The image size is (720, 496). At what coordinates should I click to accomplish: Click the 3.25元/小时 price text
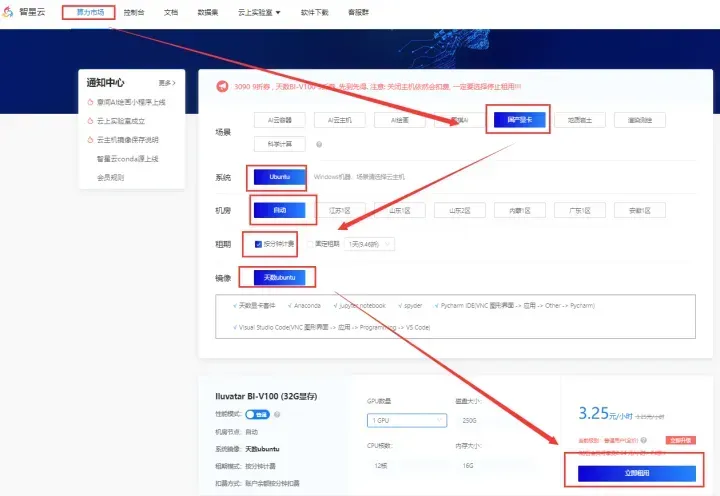click(606, 413)
